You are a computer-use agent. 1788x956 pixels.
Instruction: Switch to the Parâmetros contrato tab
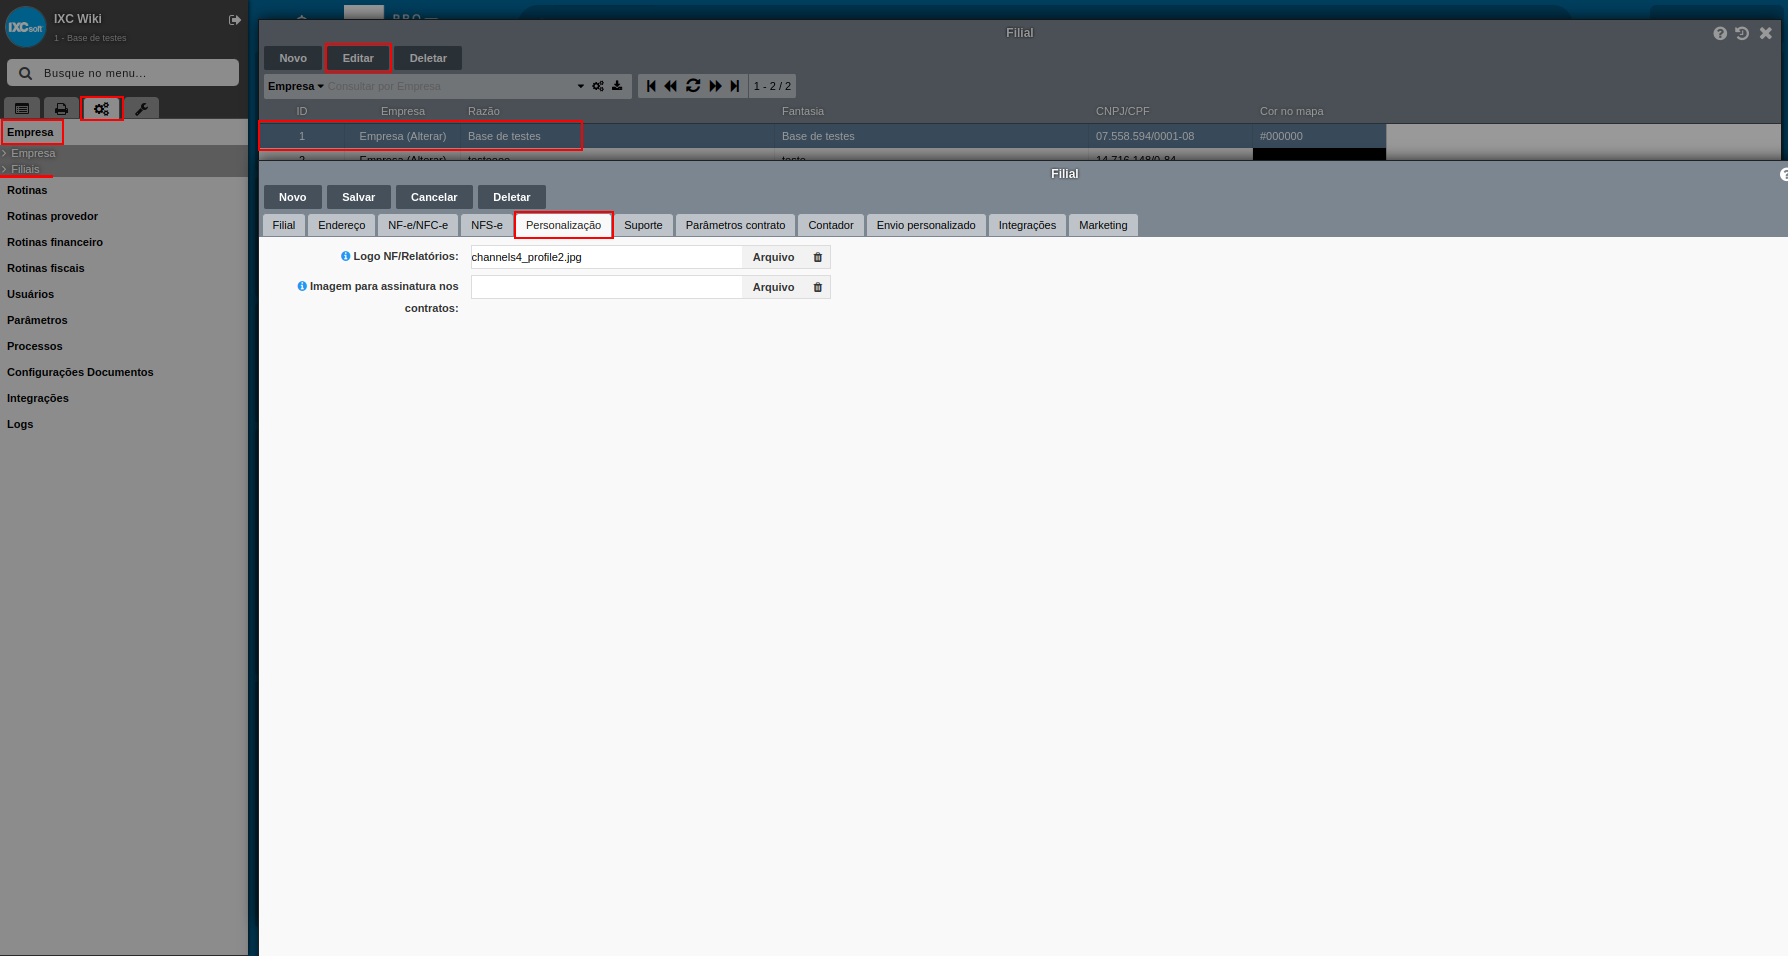(735, 225)
